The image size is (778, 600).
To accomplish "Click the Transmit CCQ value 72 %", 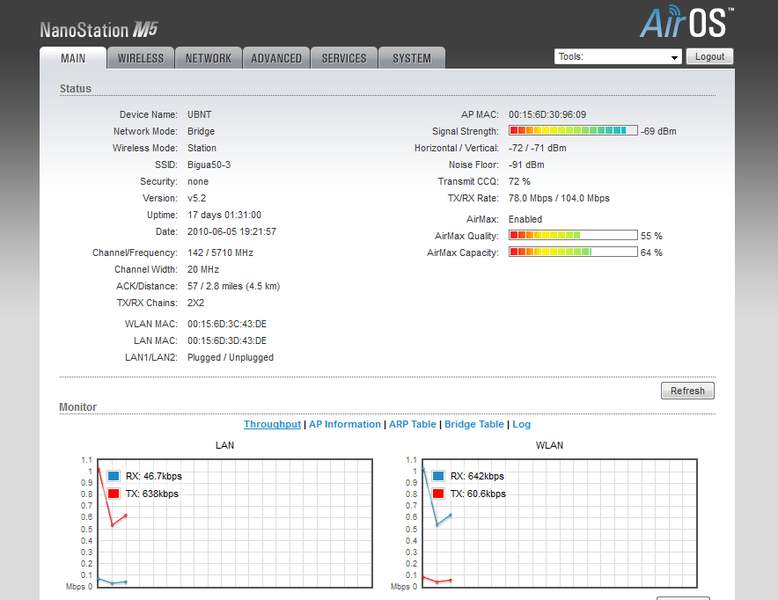I will [x=519, y=182].
